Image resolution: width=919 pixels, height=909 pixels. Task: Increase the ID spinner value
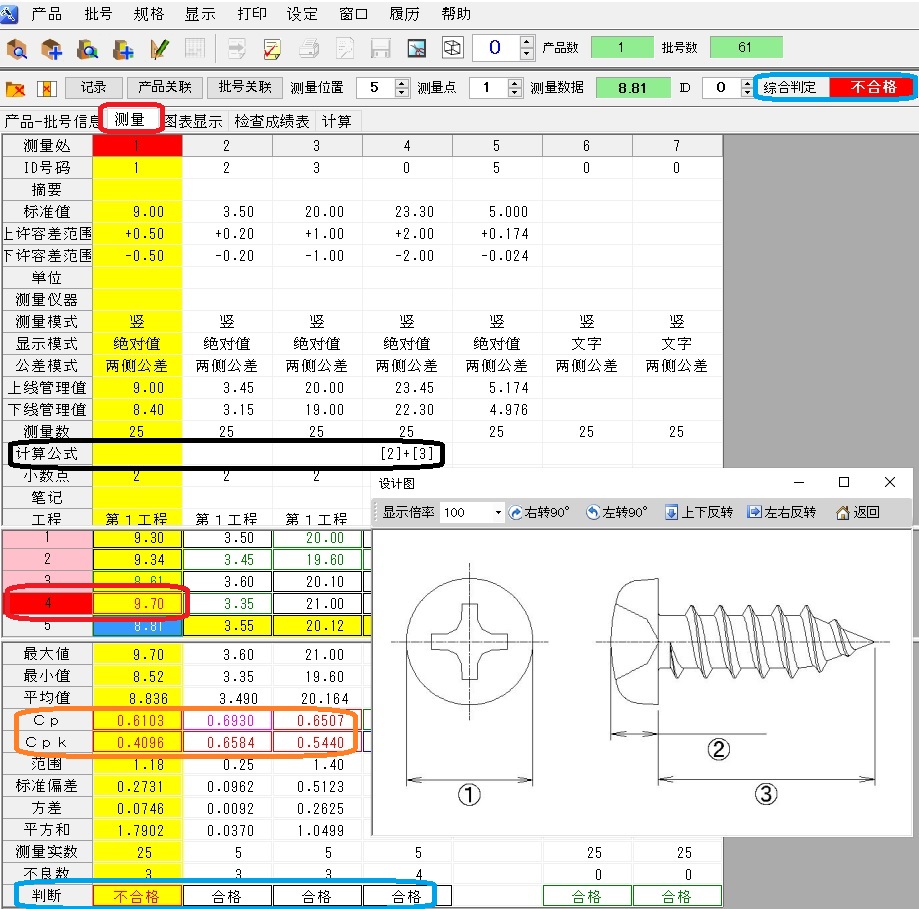746,83
